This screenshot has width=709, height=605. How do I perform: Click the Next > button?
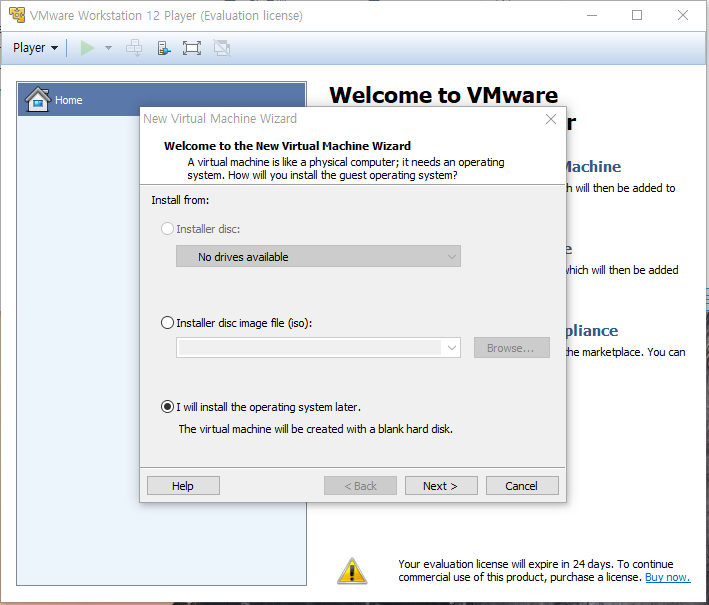pos(441,486)
